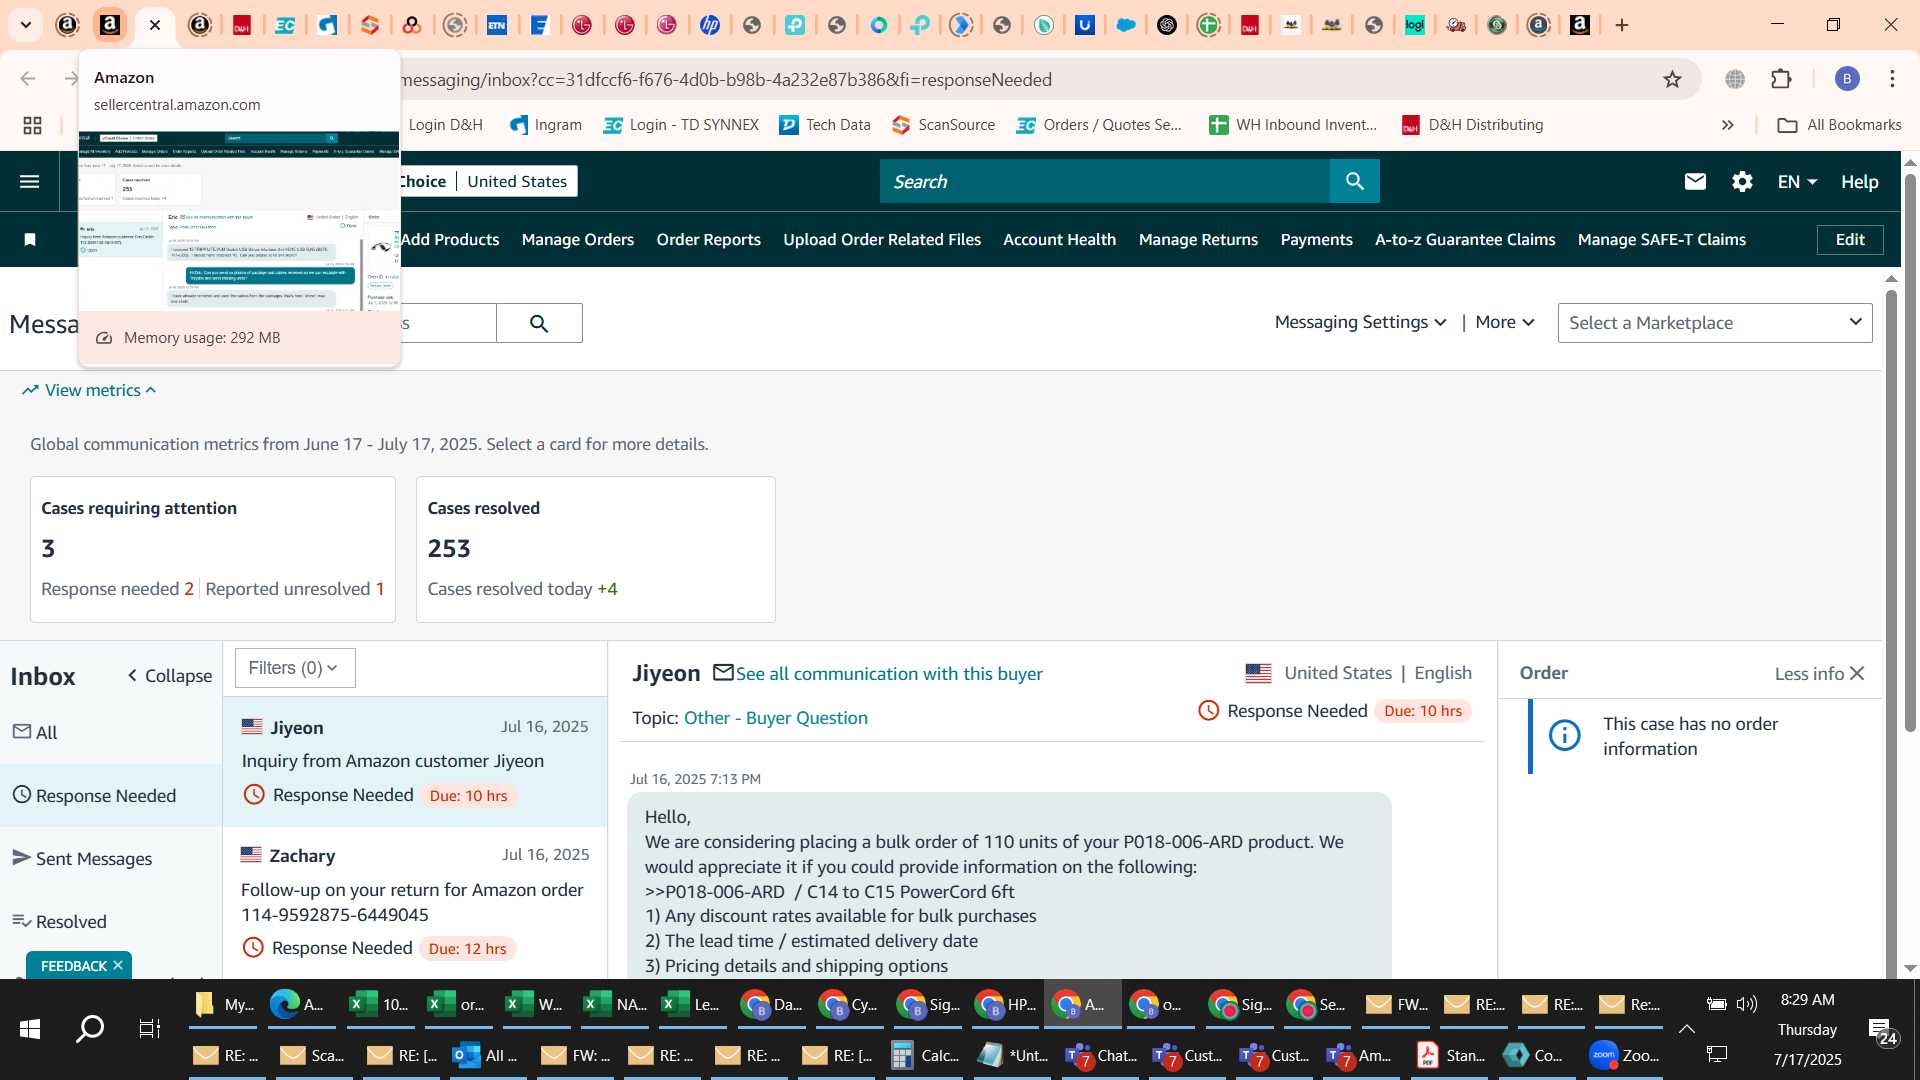The height and width of the screenshot is (1080, 1920).
Task: Open a new browser tab with plus
Action: coord(1622,25)
